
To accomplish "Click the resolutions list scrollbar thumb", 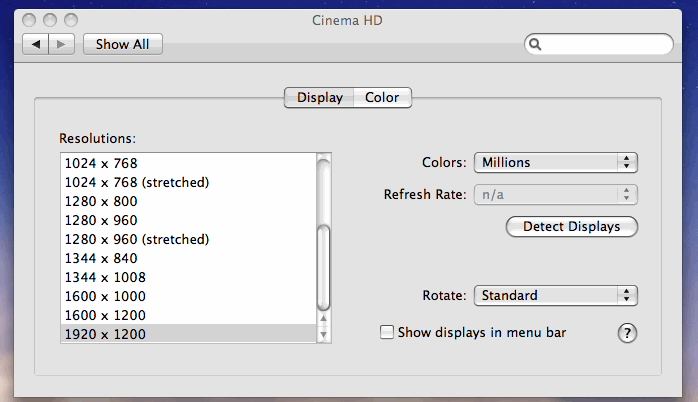I will coord(323,262).
